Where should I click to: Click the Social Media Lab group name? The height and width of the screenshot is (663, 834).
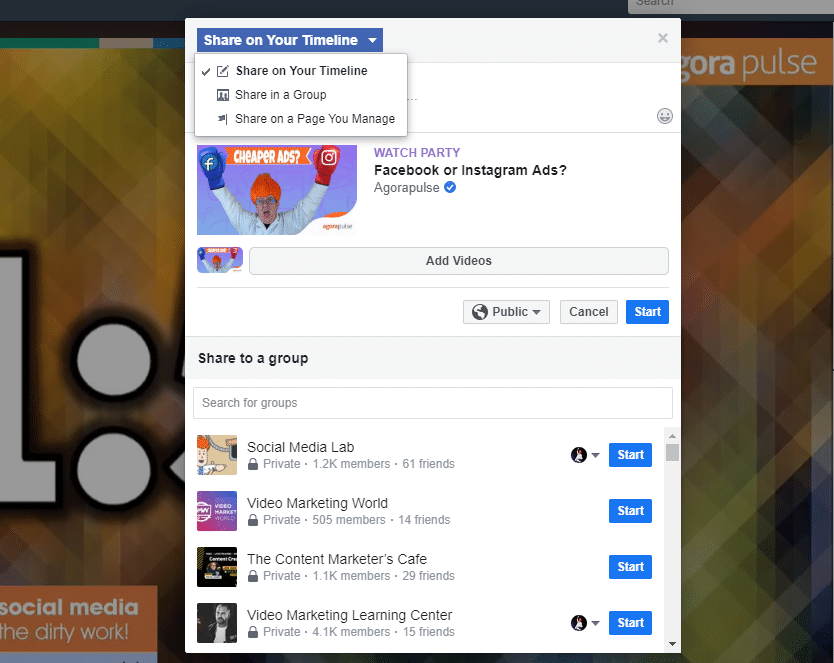[301, 447]
